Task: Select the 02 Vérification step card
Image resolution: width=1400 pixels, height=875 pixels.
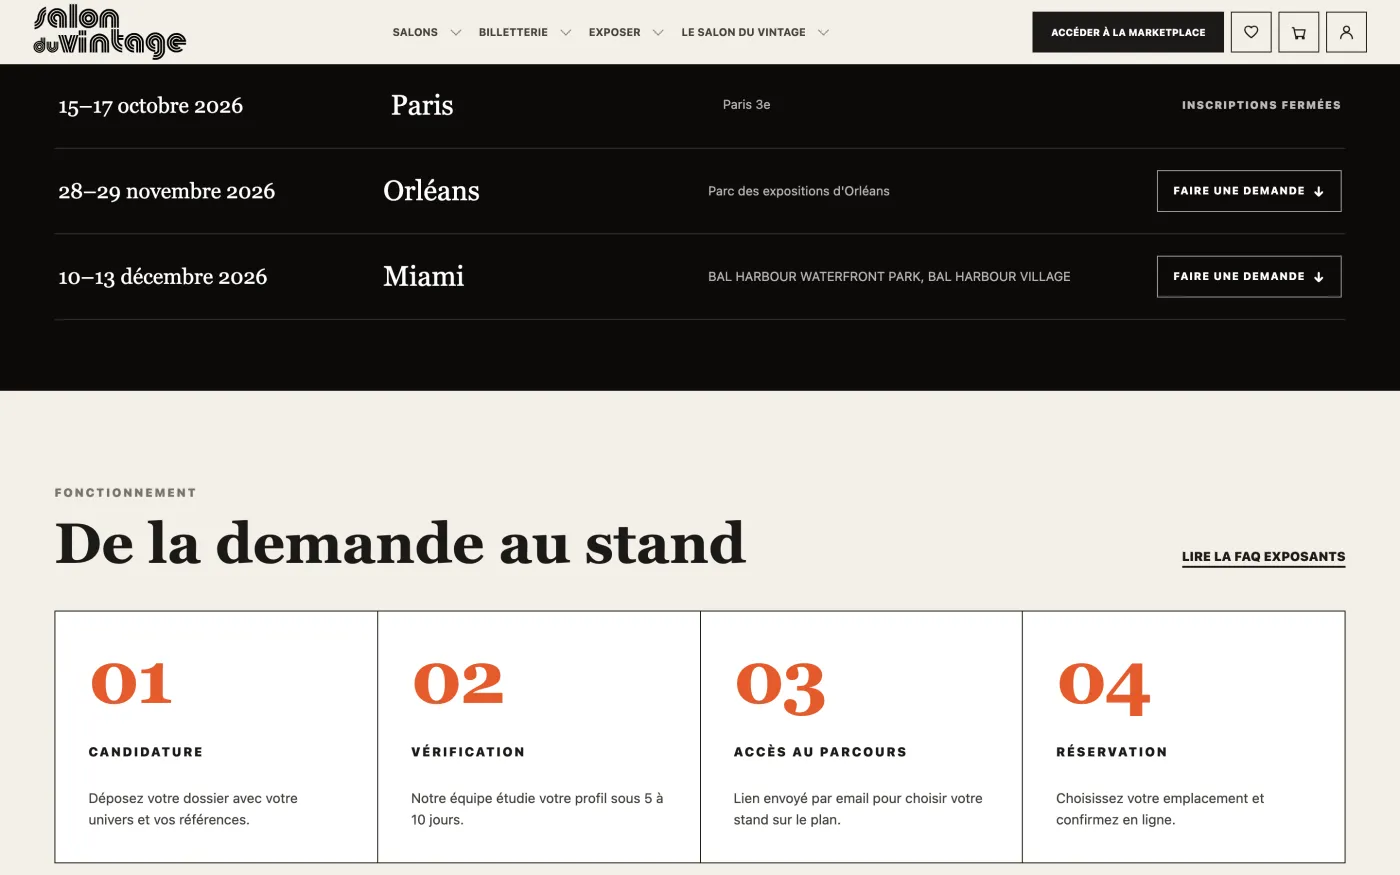Action: 539,737
